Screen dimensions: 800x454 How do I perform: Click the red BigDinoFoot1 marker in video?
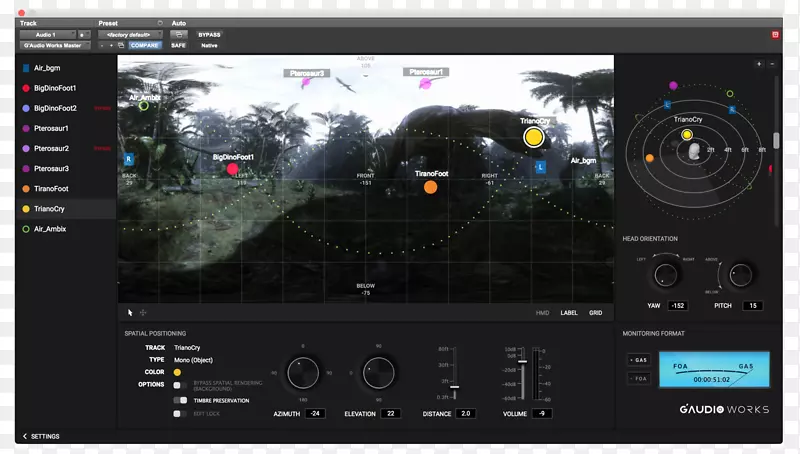coord(233,170)
